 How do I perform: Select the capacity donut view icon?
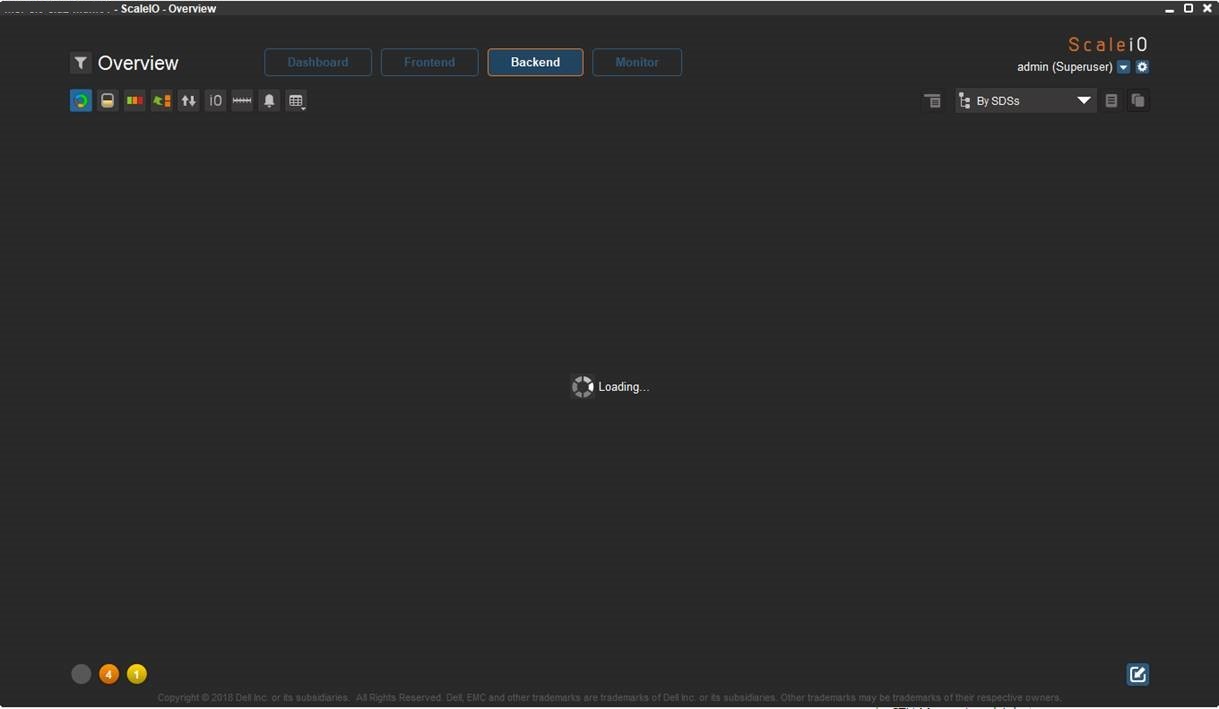(x=80, y=100)
